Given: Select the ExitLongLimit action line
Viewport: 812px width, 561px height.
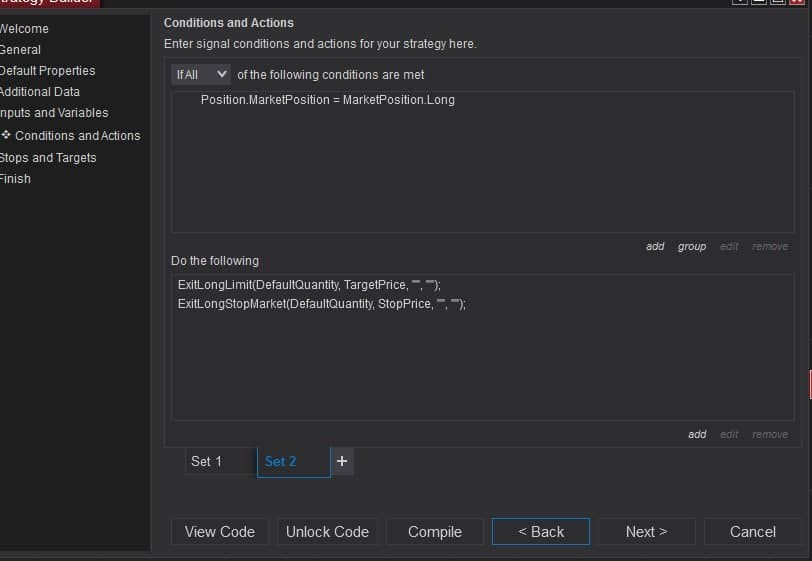Looking at the screenshot, I should click(308, 285).
